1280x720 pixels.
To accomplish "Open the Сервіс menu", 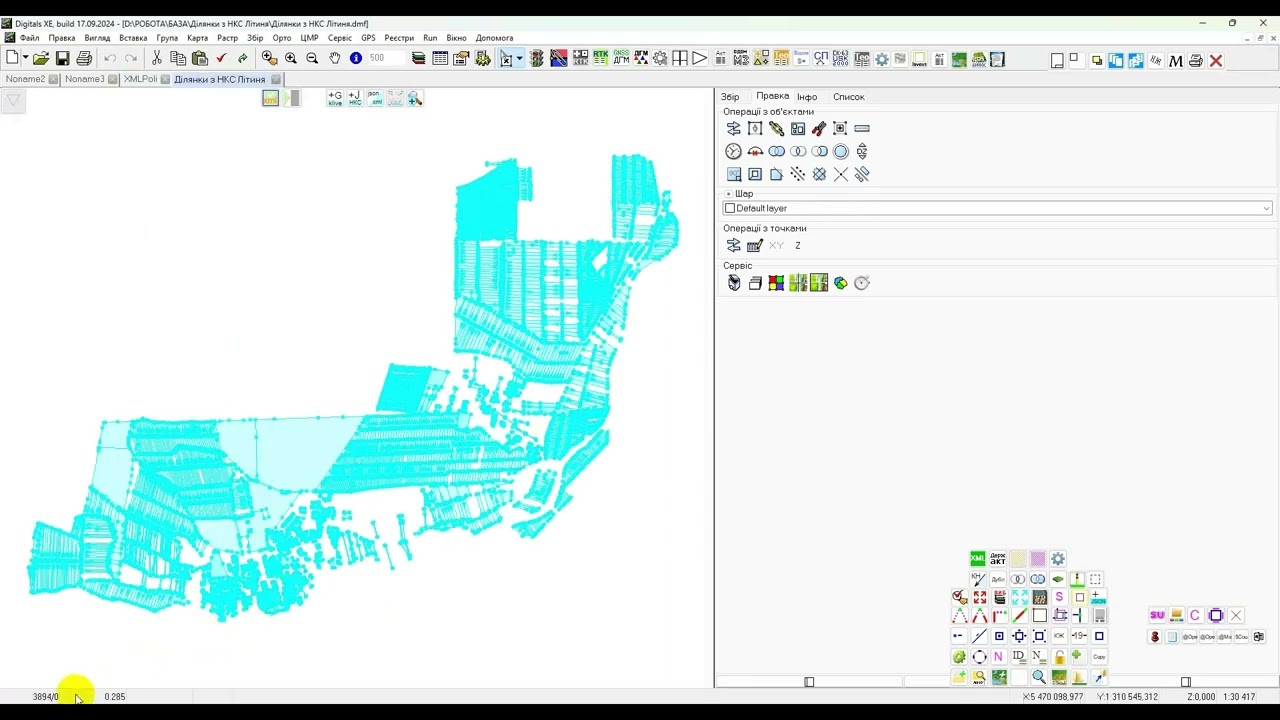I will coord(340,38).
